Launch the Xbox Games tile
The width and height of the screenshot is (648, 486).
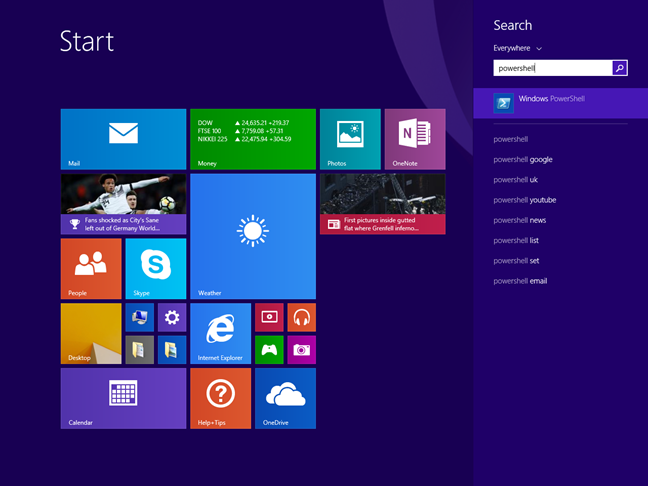[x=269, y=349]
